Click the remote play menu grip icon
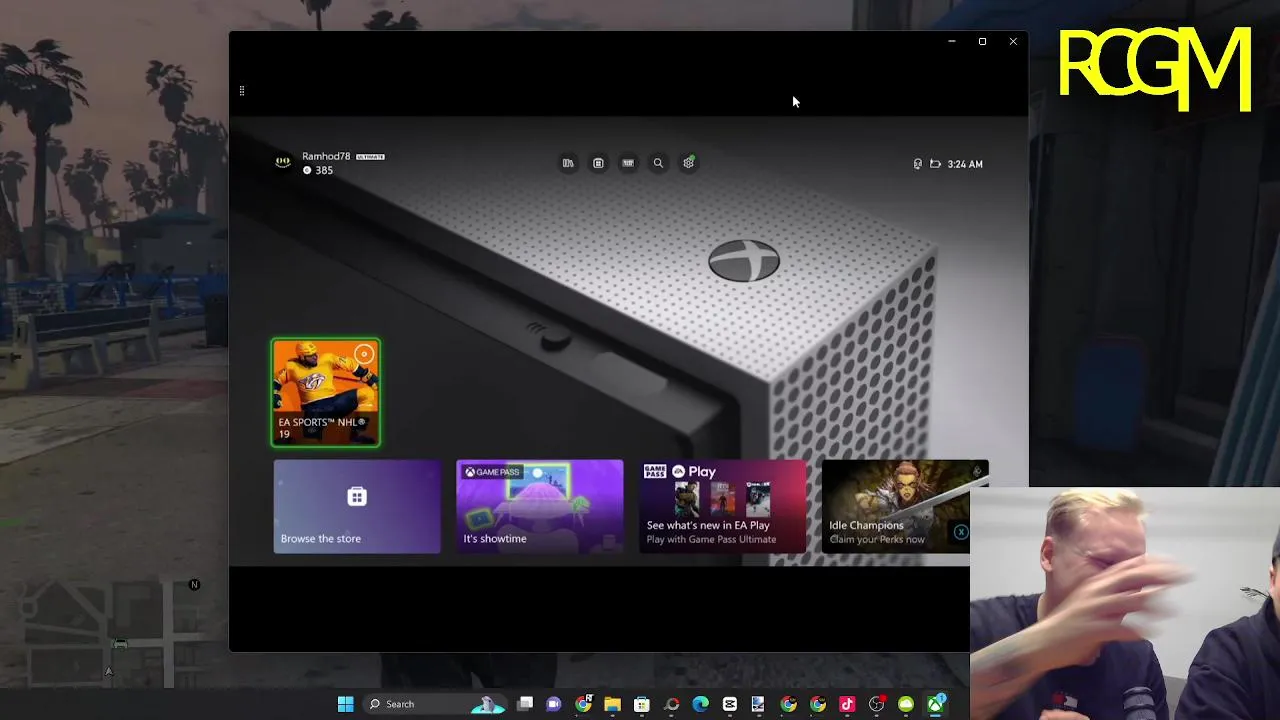 [242, 91]
